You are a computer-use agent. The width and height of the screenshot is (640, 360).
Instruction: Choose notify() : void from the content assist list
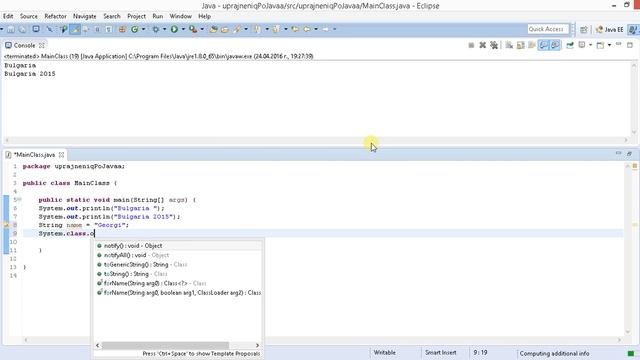click(x=178, y=246)
